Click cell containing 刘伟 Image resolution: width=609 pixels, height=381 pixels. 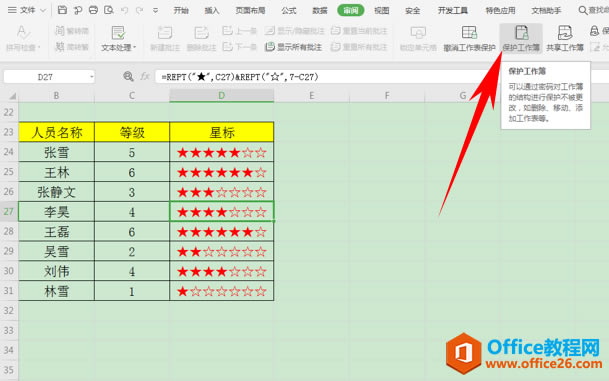57,271
